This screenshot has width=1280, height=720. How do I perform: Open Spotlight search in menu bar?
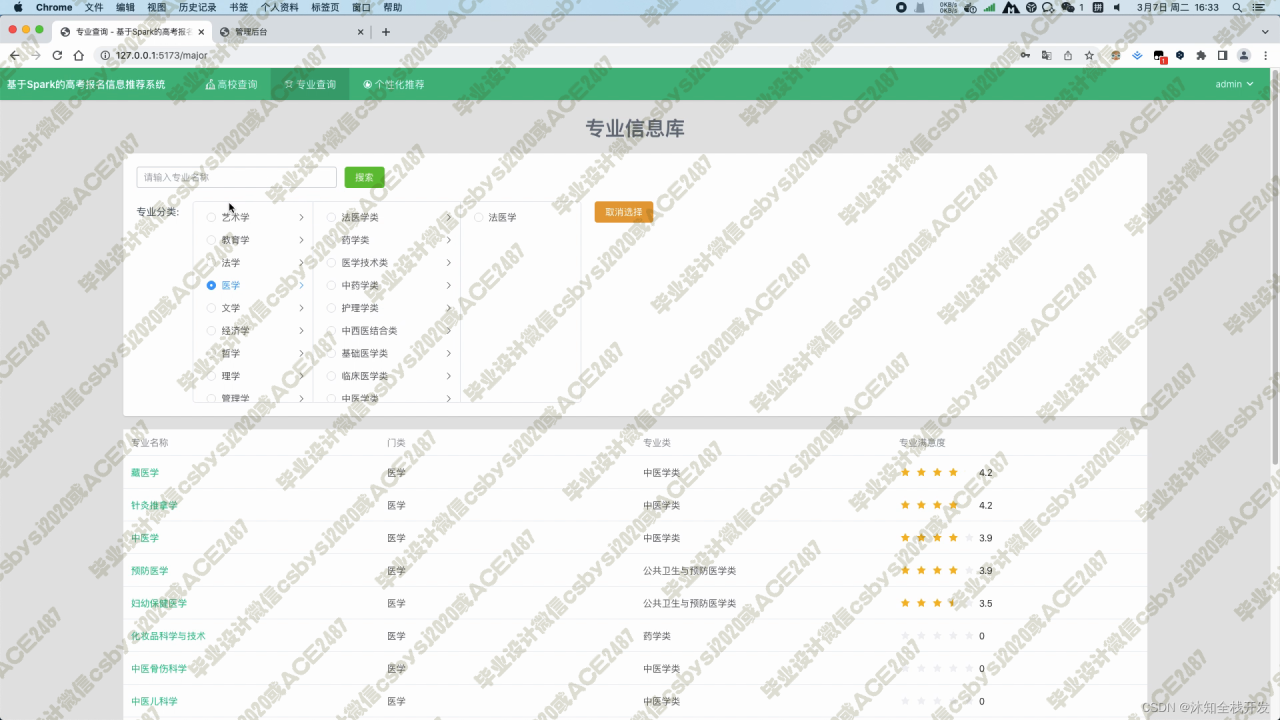(x=1239, y=7)
